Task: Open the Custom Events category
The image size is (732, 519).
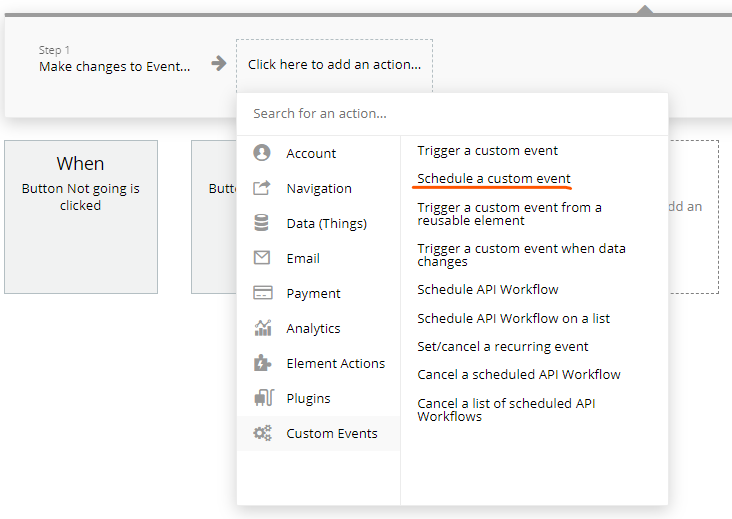Action: [331, 433]
